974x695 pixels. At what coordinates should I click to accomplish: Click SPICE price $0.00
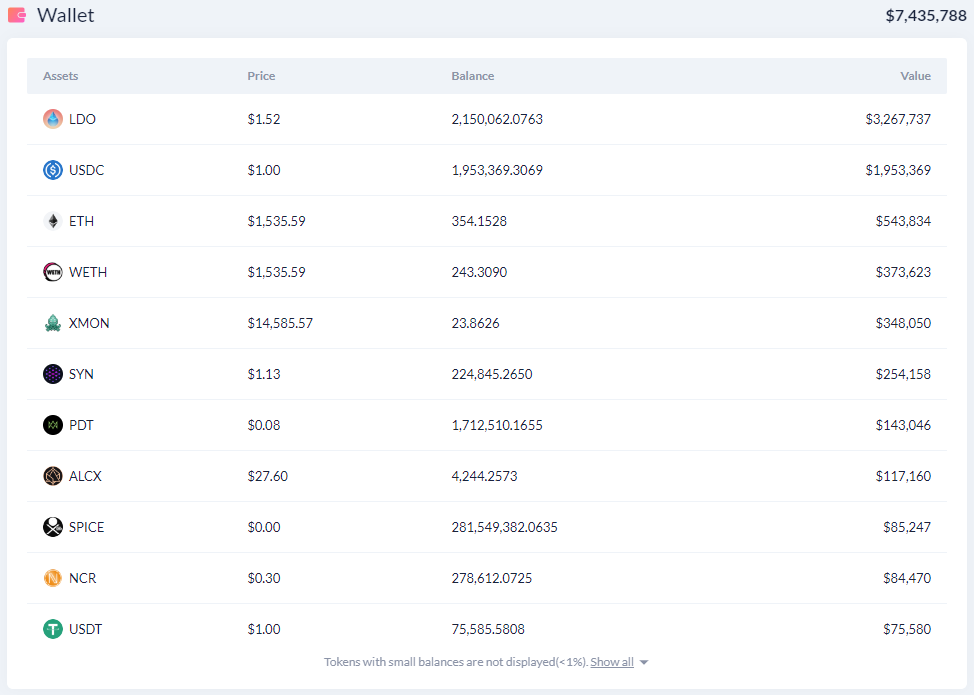[x=264, y=527]
